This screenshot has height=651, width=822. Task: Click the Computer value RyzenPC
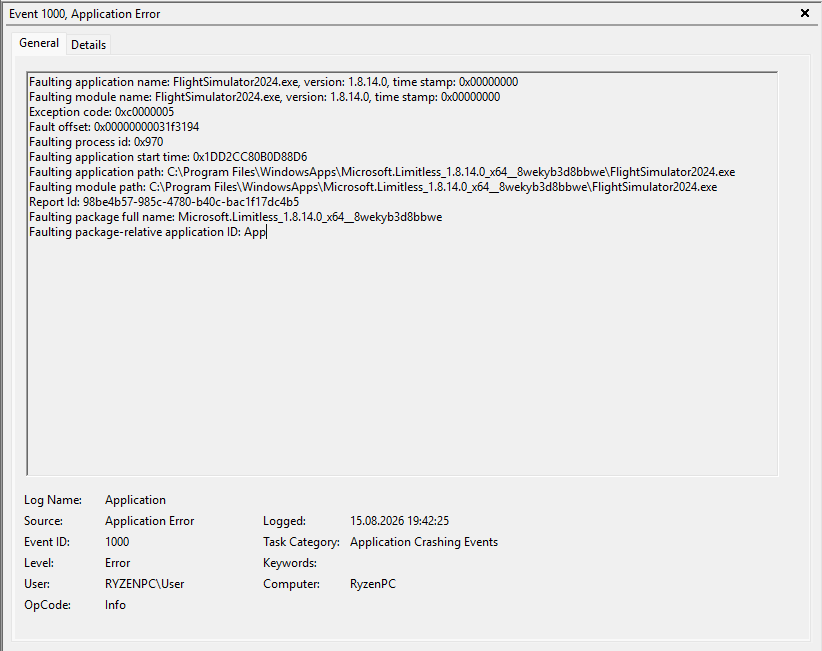click(x=373, y=584)
